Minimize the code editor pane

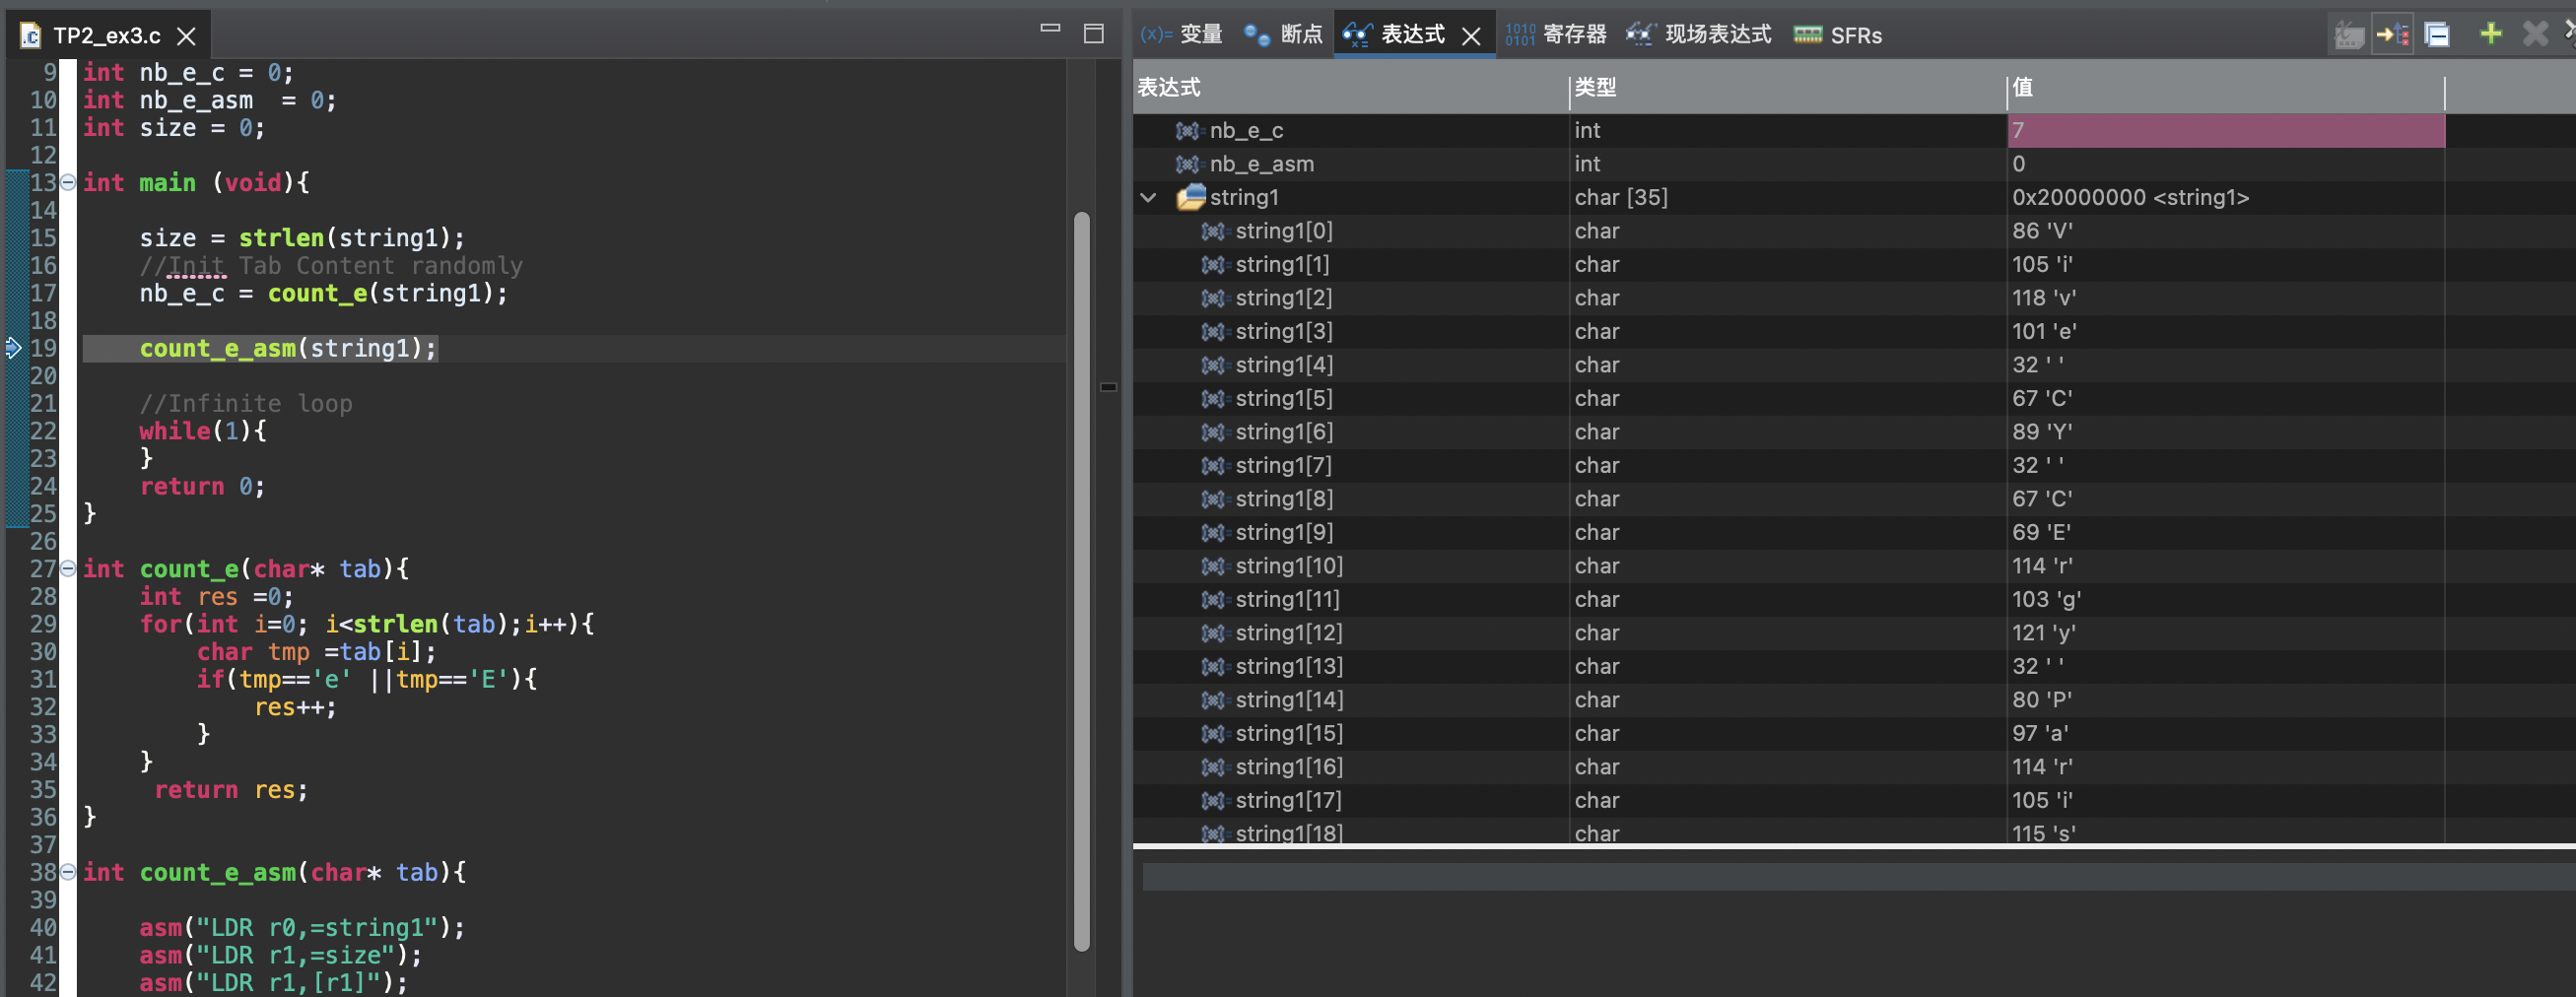[x=1049, y=29]
